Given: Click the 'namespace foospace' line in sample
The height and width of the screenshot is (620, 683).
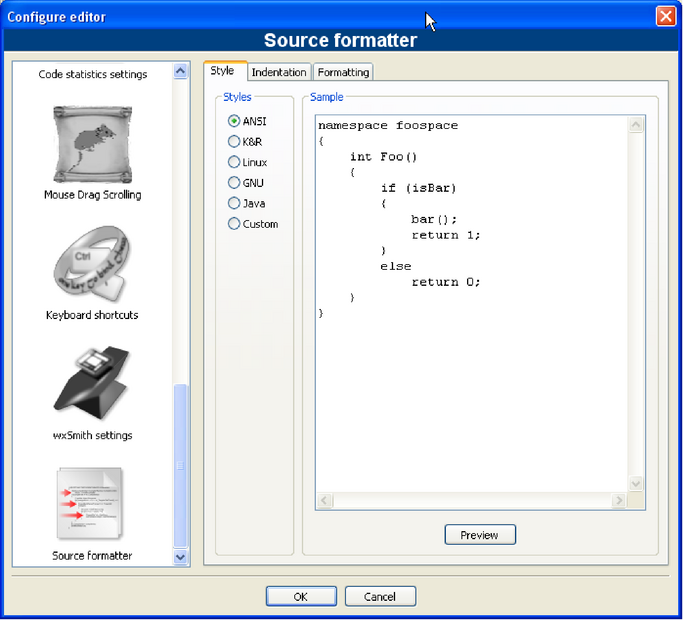Looking at the screenshot, I should 388,125.
